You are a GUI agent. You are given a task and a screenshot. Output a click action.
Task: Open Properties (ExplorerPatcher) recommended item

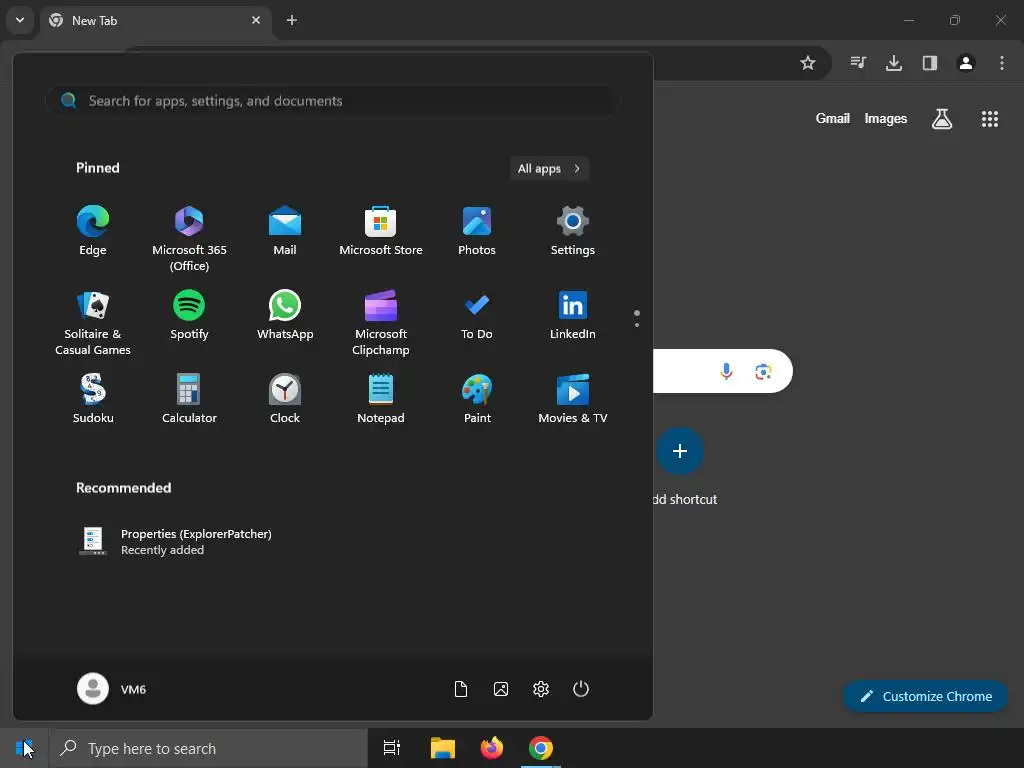[x=175, y=541]
